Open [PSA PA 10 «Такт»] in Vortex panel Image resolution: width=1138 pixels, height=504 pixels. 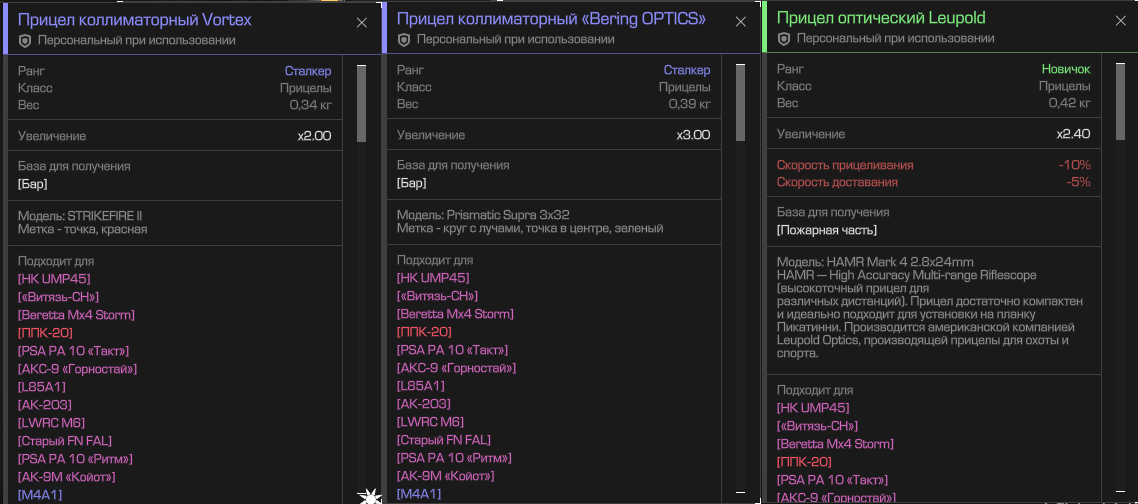[x=73, y=351]
